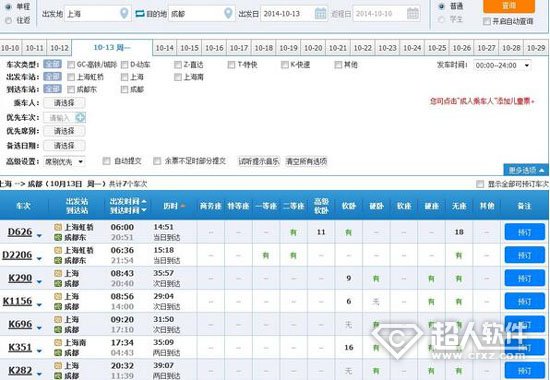550x380 pixels.
Task: Click passenger select button
Action: [x=64, y=103]
